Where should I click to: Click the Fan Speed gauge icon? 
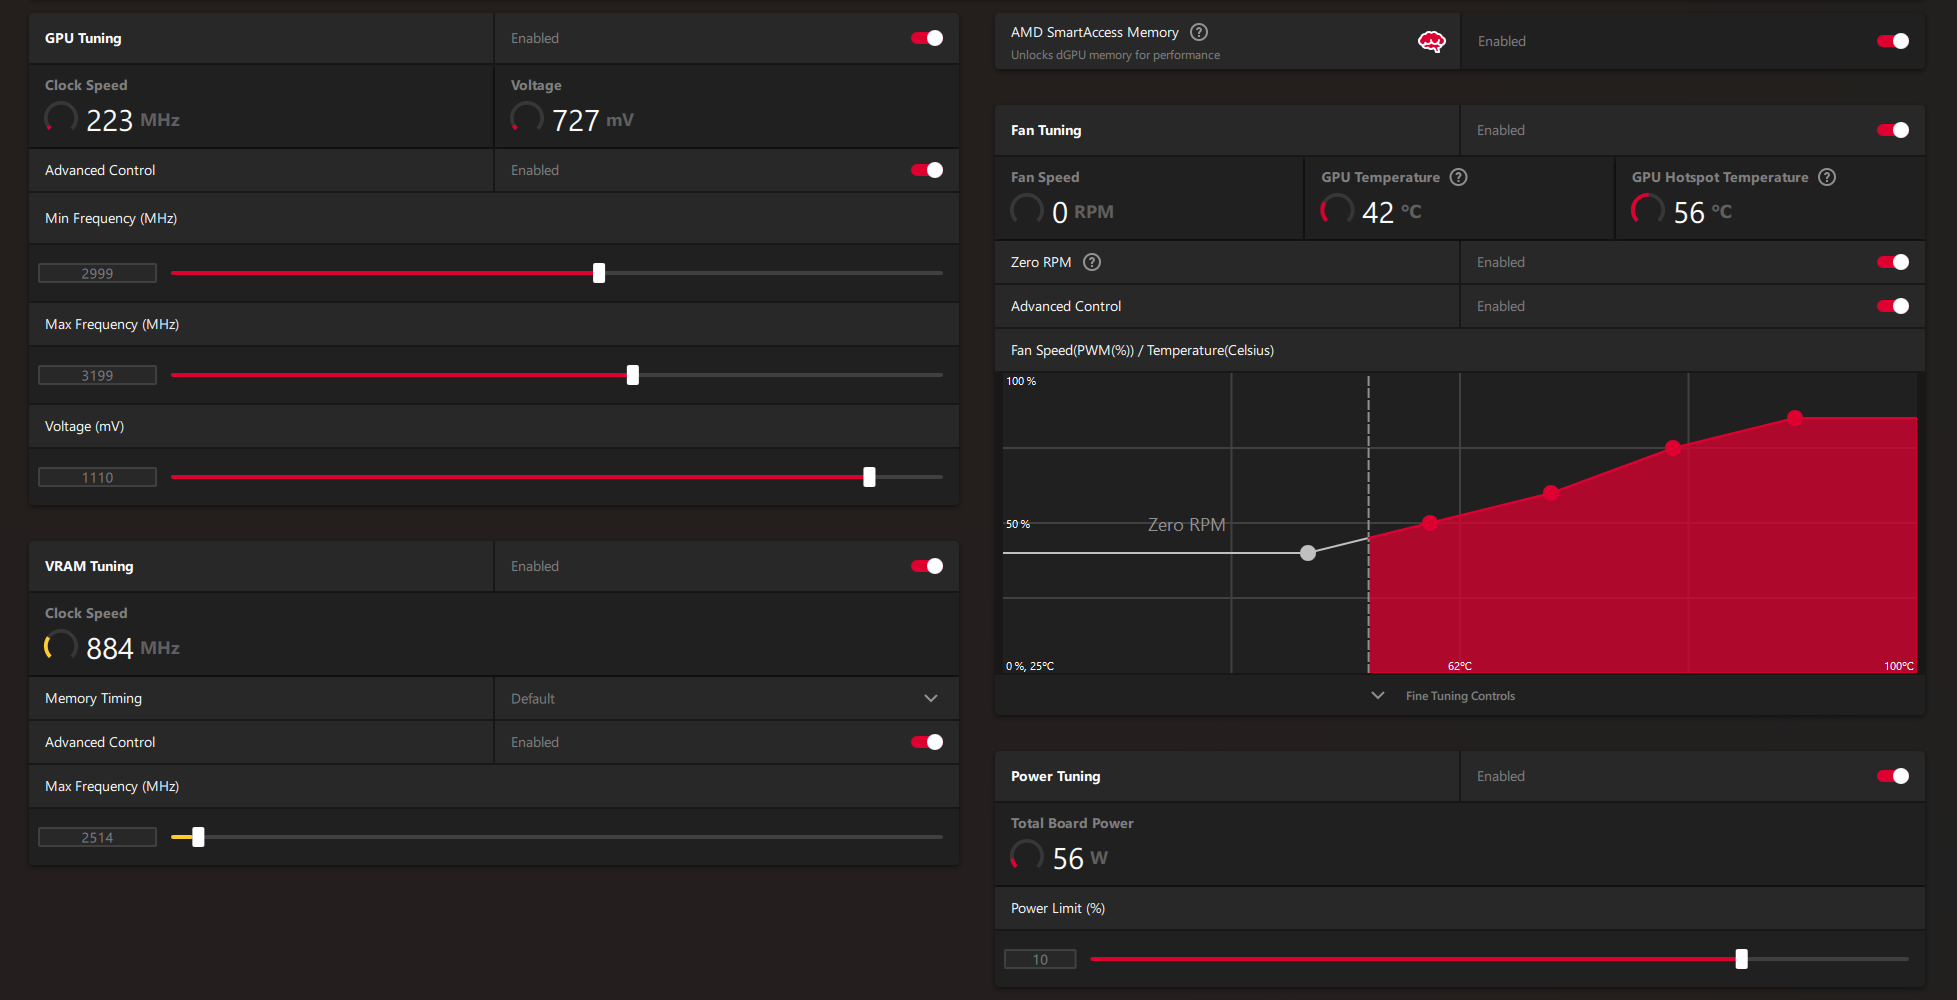pyautogui.click(x=1027, y=210)
